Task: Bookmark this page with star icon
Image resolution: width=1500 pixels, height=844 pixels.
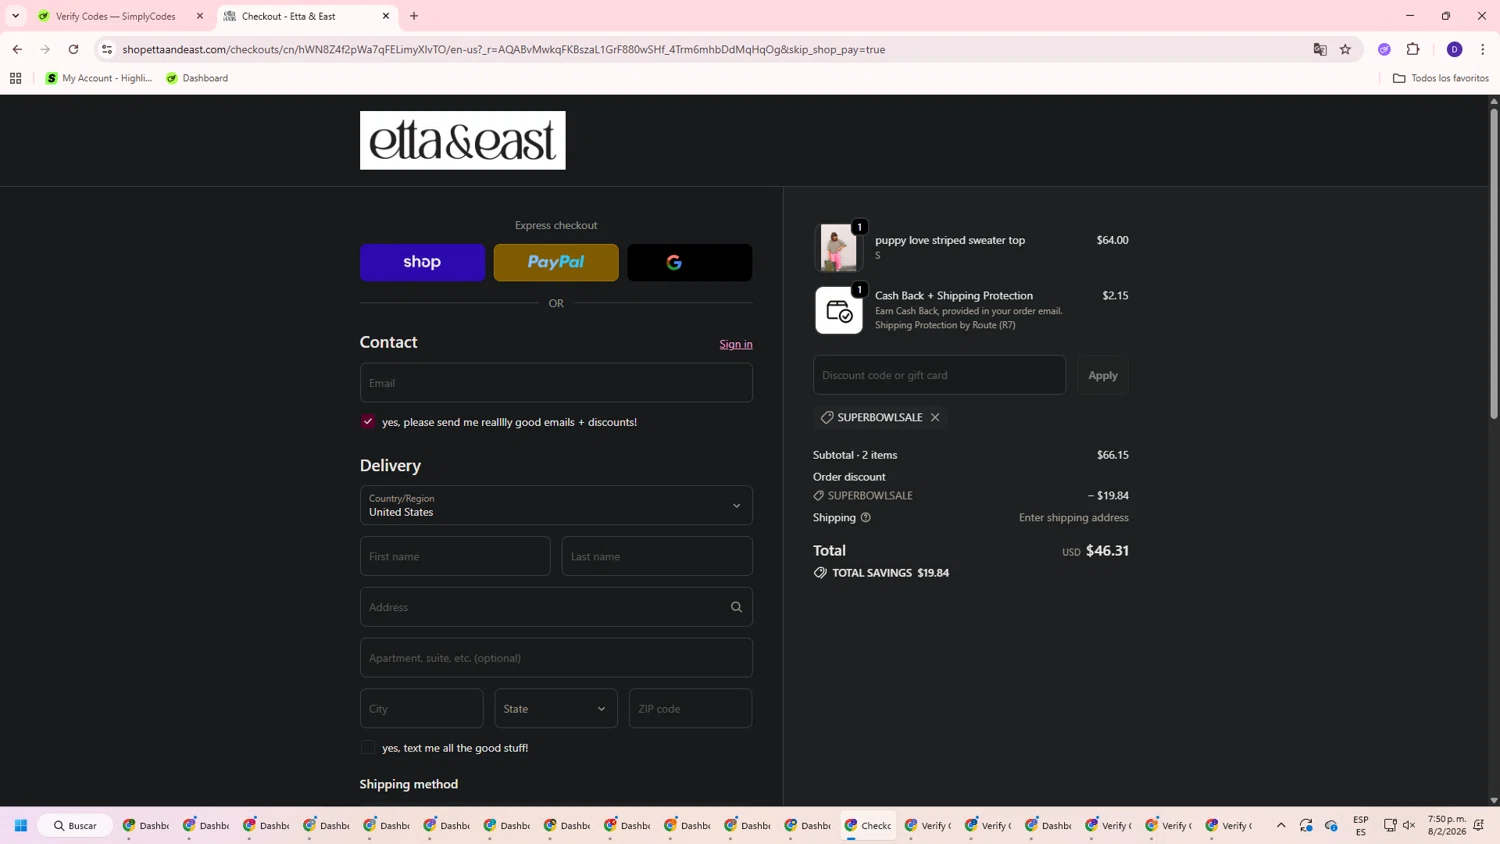Action: [x=1346, y=49]
